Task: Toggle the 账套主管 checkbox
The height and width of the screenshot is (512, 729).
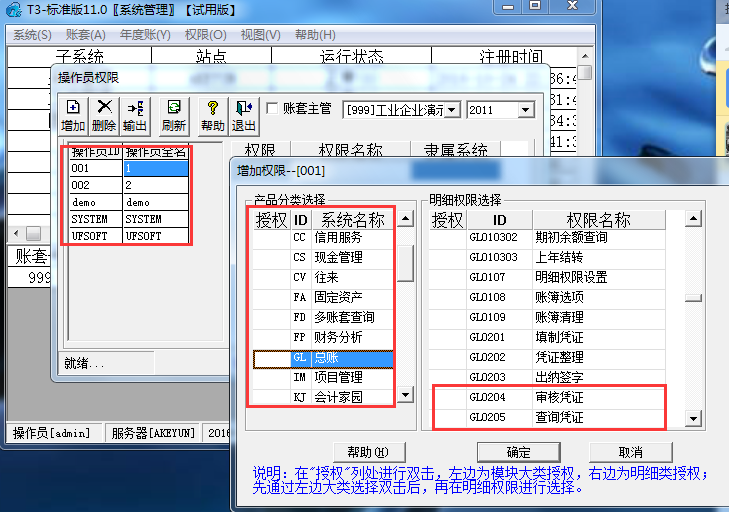Action: [273, 108]
